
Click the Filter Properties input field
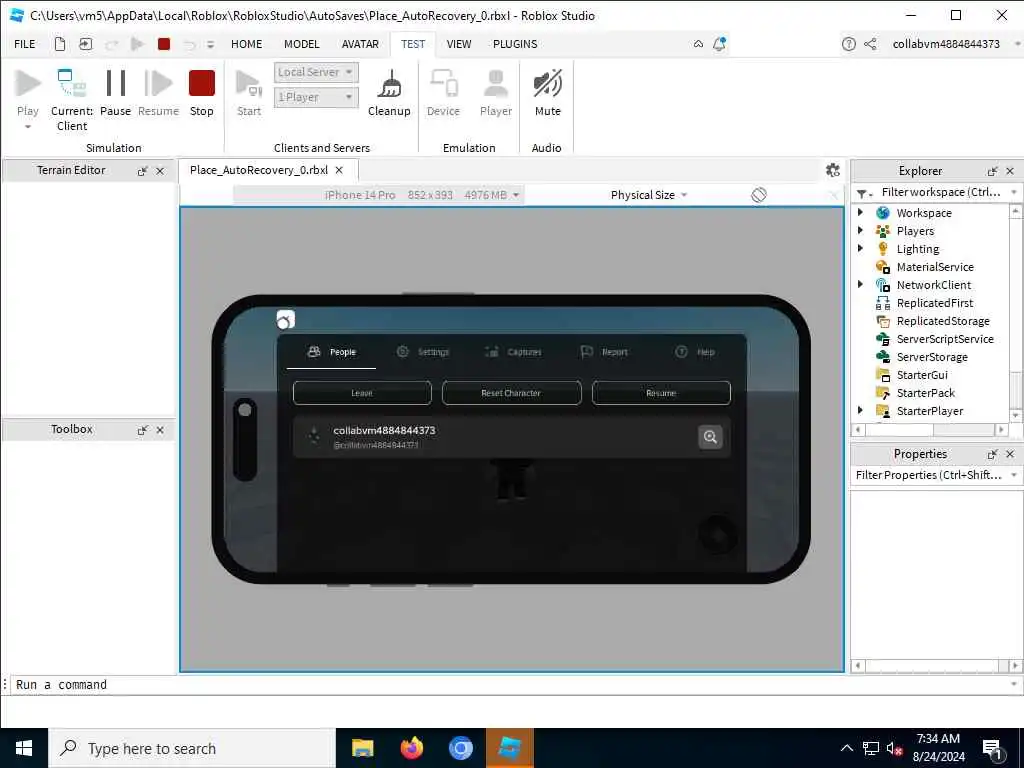click(x=930, y=475)
